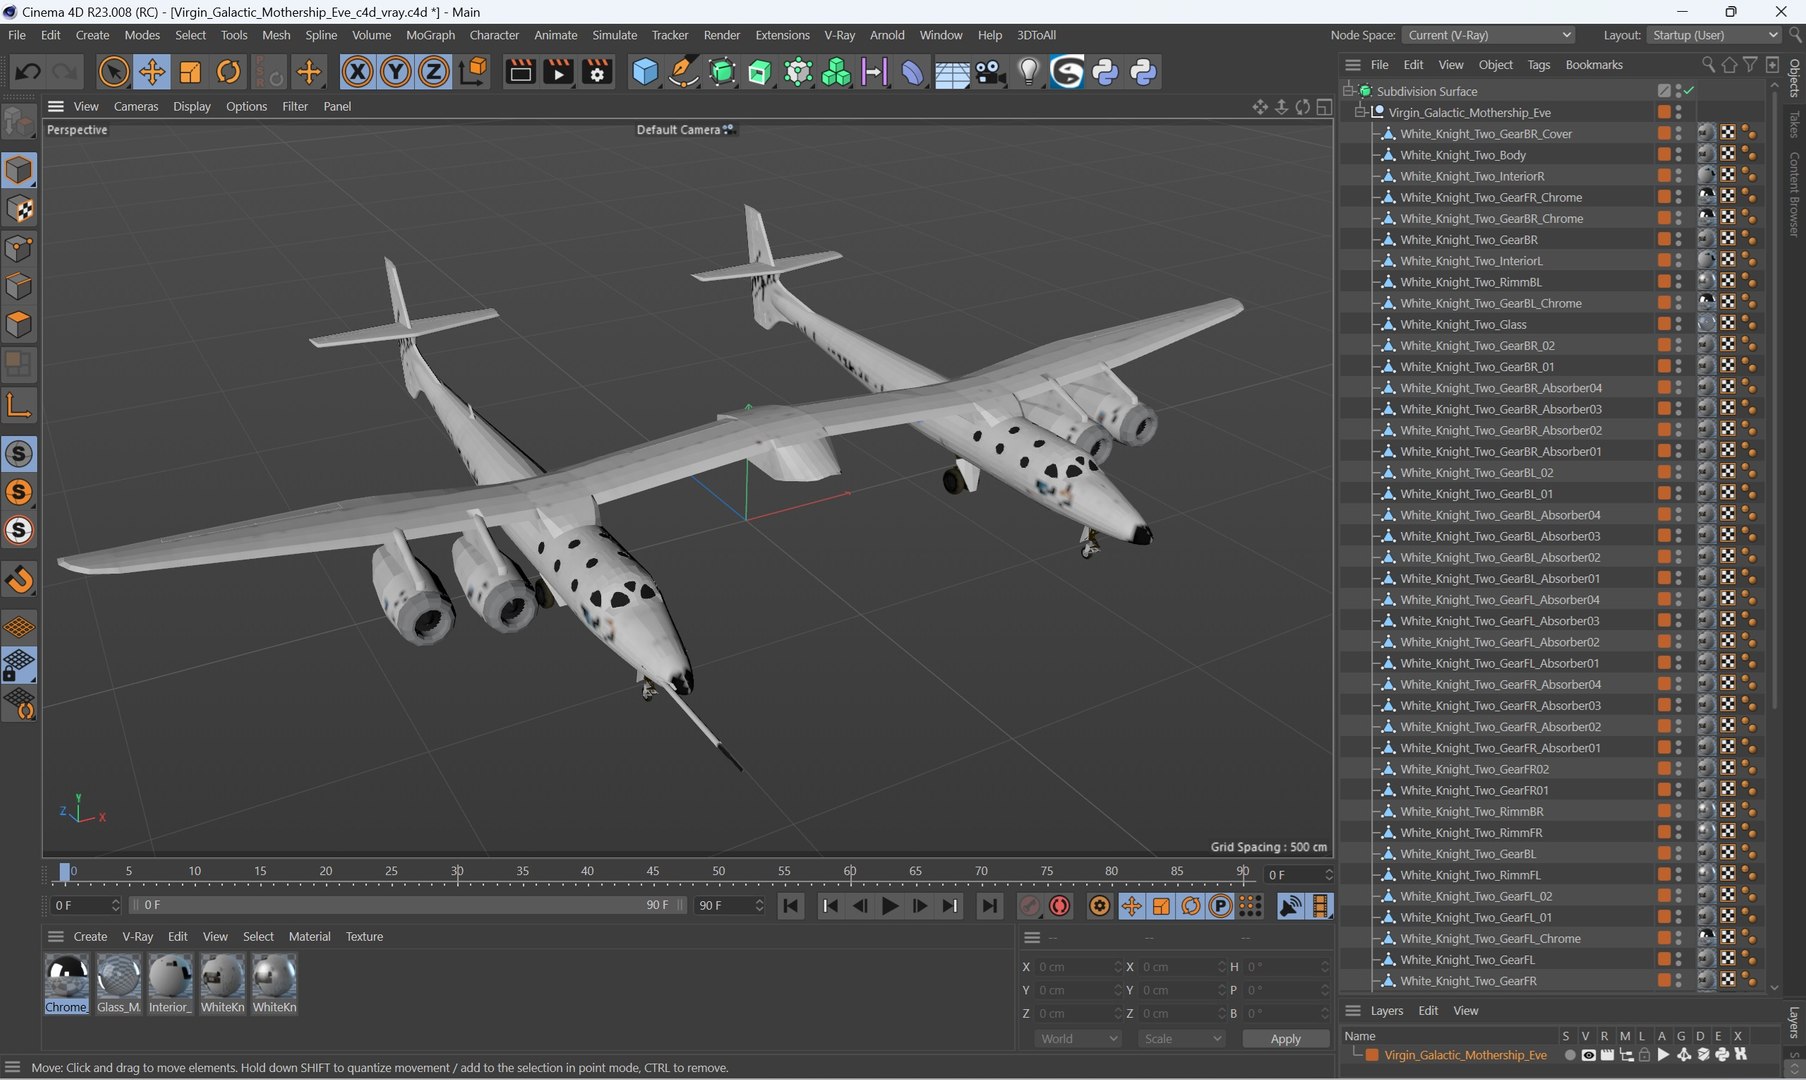Image resolution: width=1806 pixels, height=1080 pixels.
Task: Switch to Edges mode
Action: (x=19, y=287)
